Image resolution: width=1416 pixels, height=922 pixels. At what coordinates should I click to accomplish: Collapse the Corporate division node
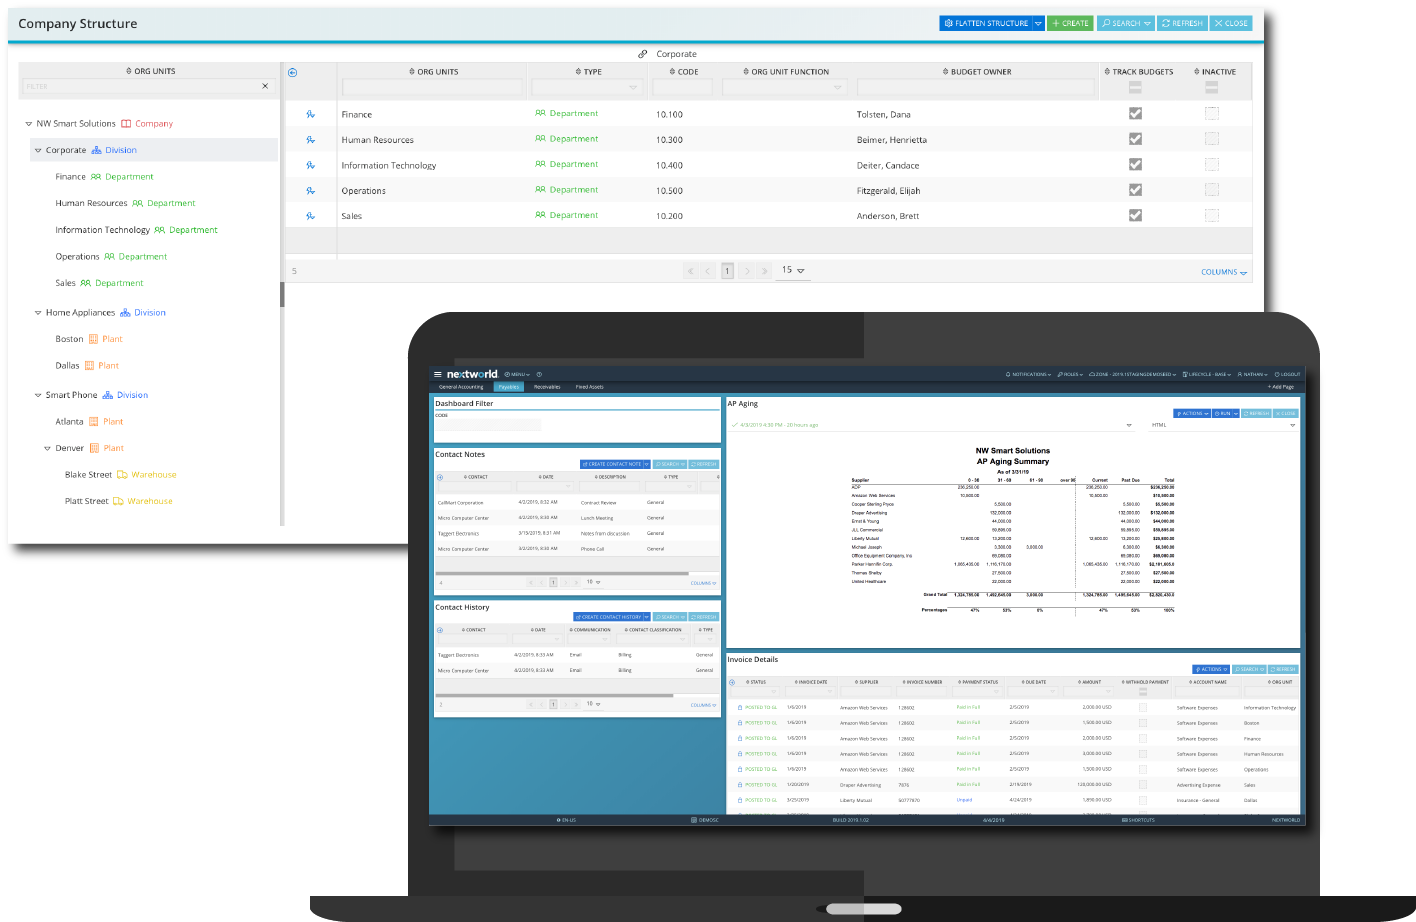coord(38,150)
